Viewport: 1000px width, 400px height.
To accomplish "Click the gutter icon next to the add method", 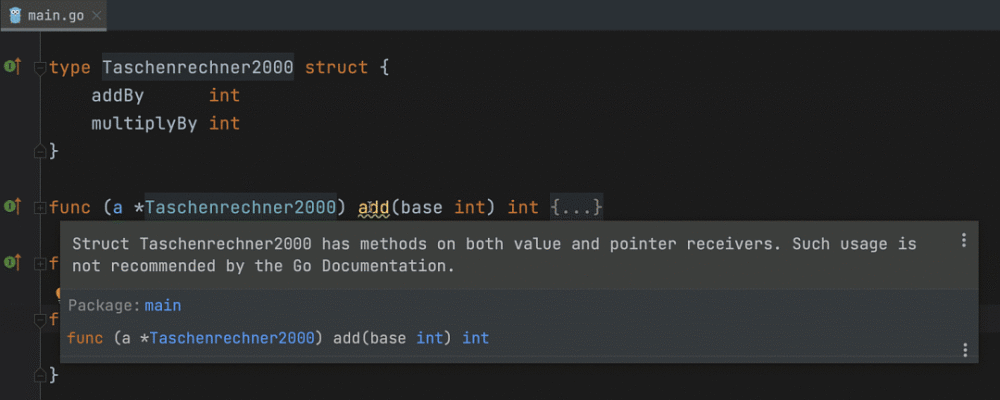I will point(12,206).
